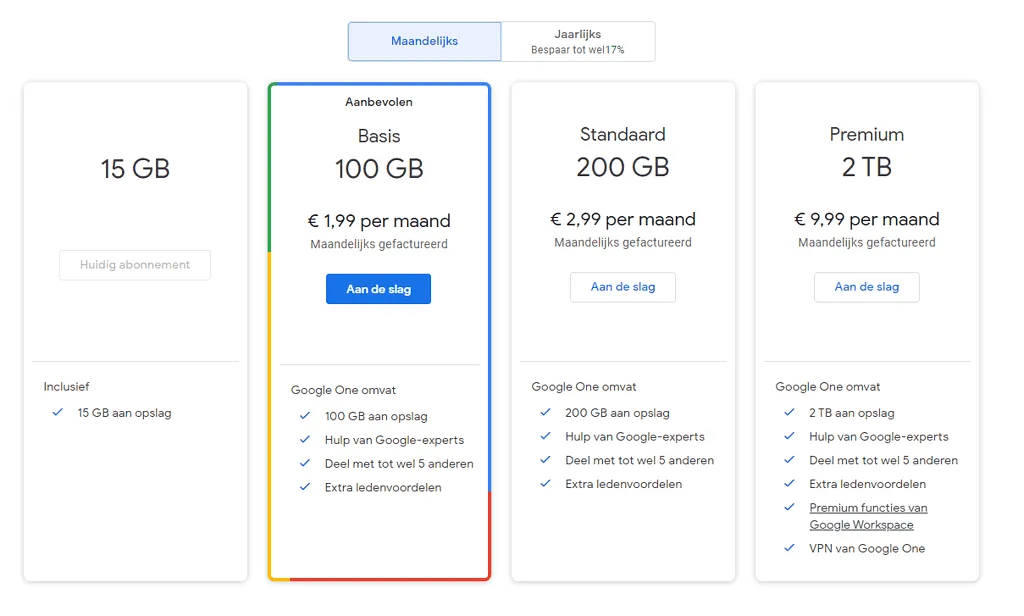This screenshot has width=1024, height=616.
Task: Click Basis checkmark for Hulp van Google-experts
Action: [305, 440]
